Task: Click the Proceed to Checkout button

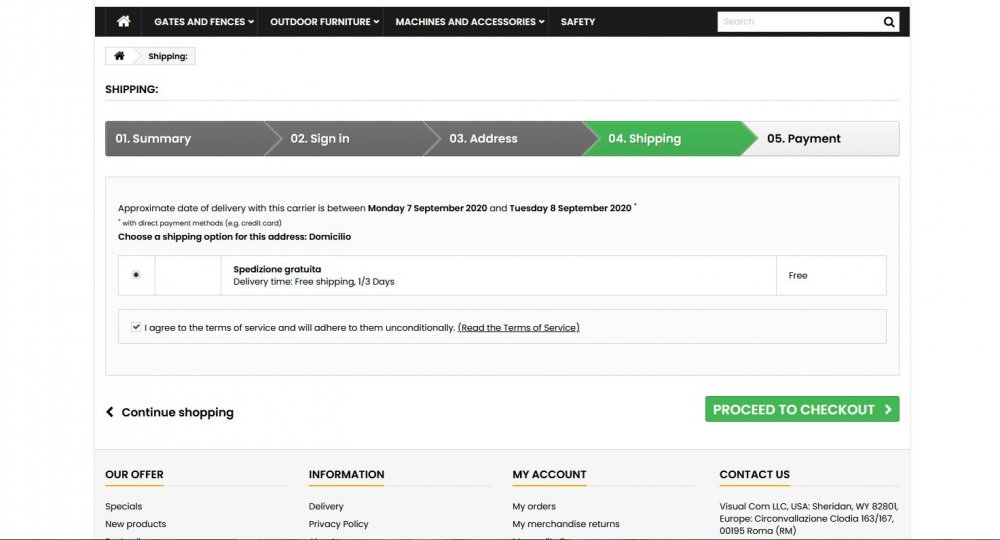Action: 802,409
